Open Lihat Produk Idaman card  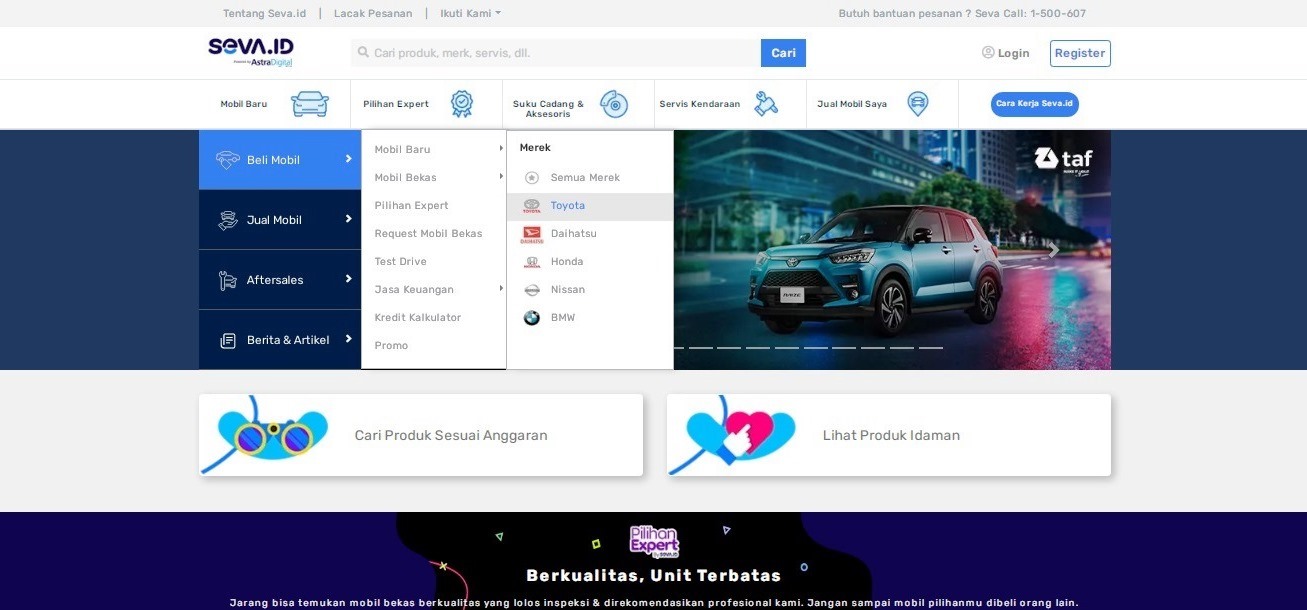pyautogui.click(x=889, y=435)
